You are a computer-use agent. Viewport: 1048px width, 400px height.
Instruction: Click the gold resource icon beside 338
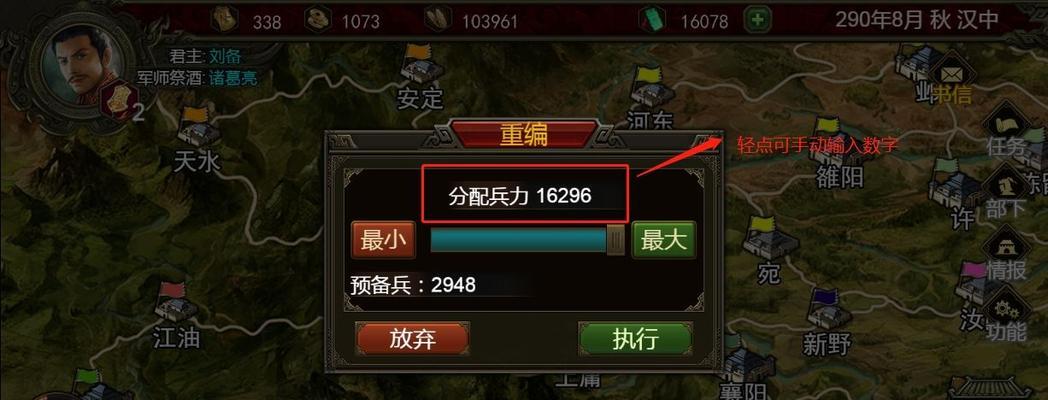pos(225,19)
